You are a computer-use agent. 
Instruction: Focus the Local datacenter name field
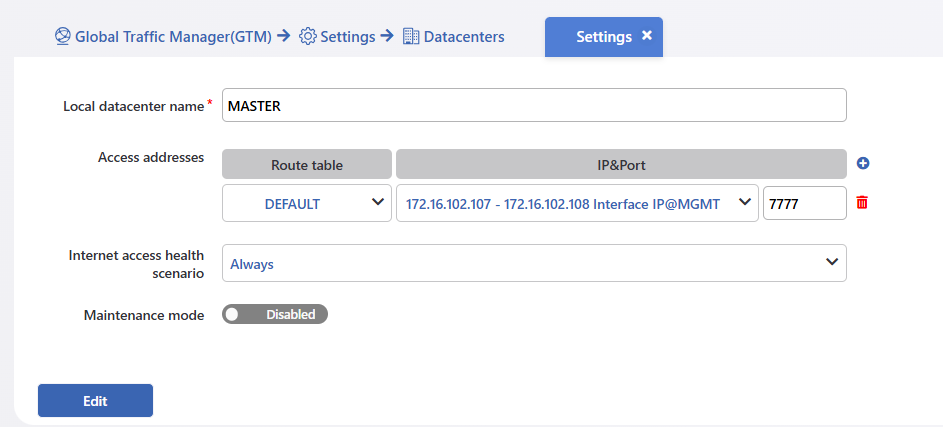coord(534,105)
